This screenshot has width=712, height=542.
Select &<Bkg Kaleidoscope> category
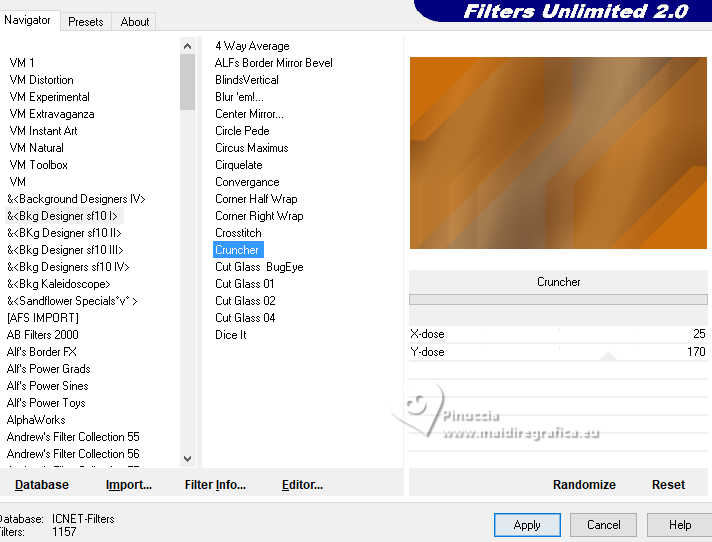click(x=59, y=284)
